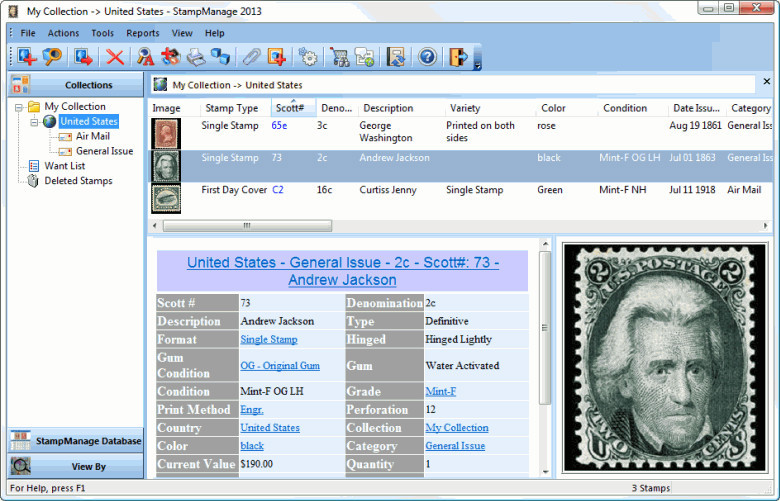
Task: Click the Curtiss Jenny stamp thumbnail
Action: click(166, 199)
